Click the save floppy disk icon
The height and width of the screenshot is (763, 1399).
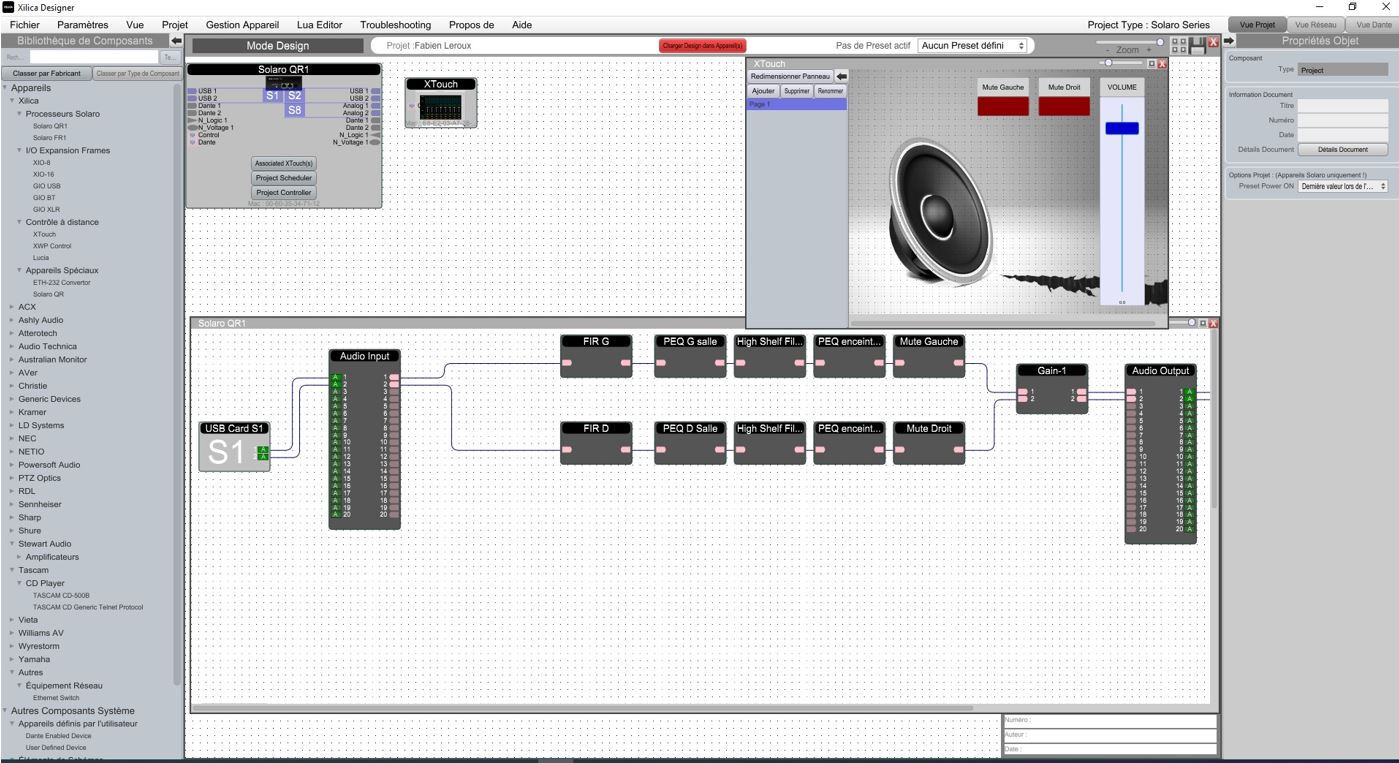(x=1197, y=45)
